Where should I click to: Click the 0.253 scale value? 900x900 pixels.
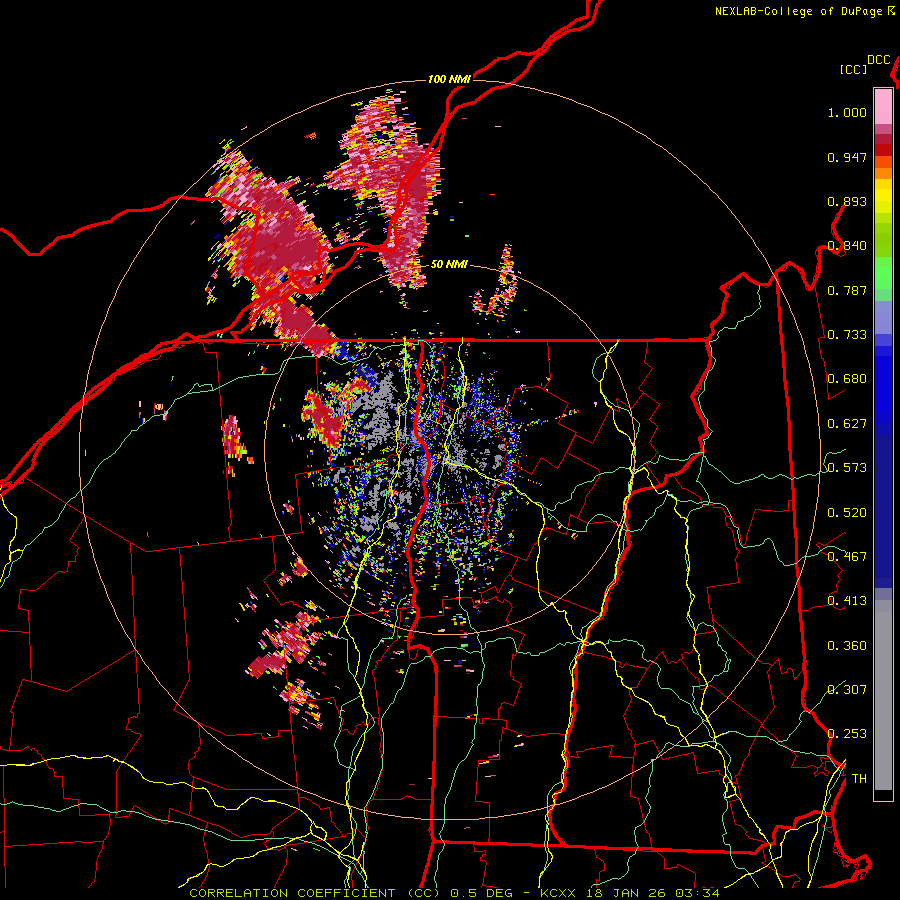[x=847, y=734]
